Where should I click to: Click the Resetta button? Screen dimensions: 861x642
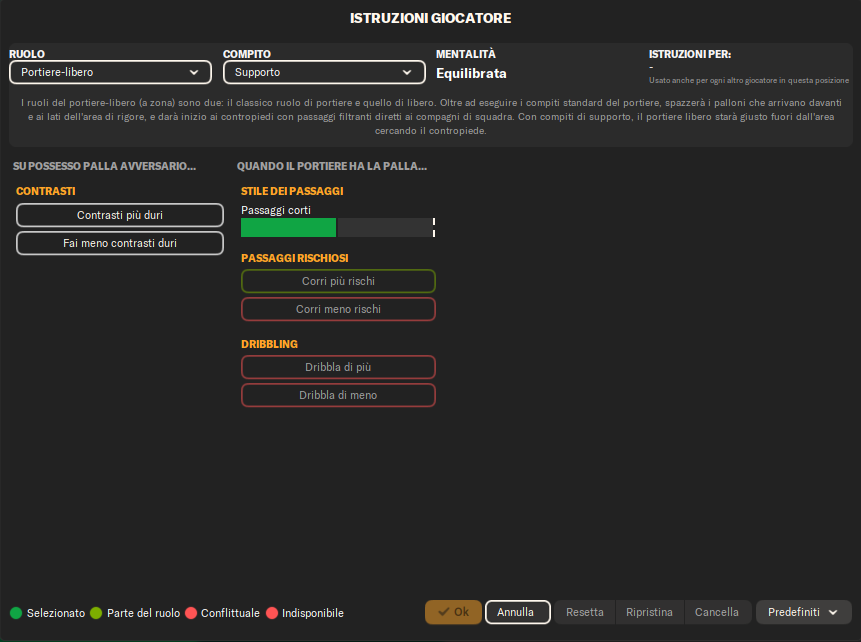pyautogui.click(x=585, y=612)
